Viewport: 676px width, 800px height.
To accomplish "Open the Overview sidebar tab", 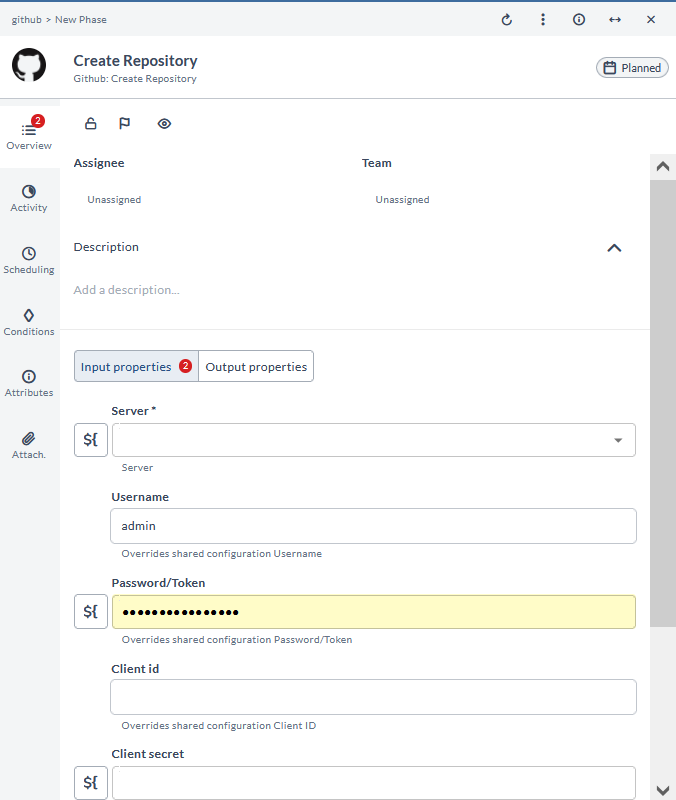I will point(29,135).
